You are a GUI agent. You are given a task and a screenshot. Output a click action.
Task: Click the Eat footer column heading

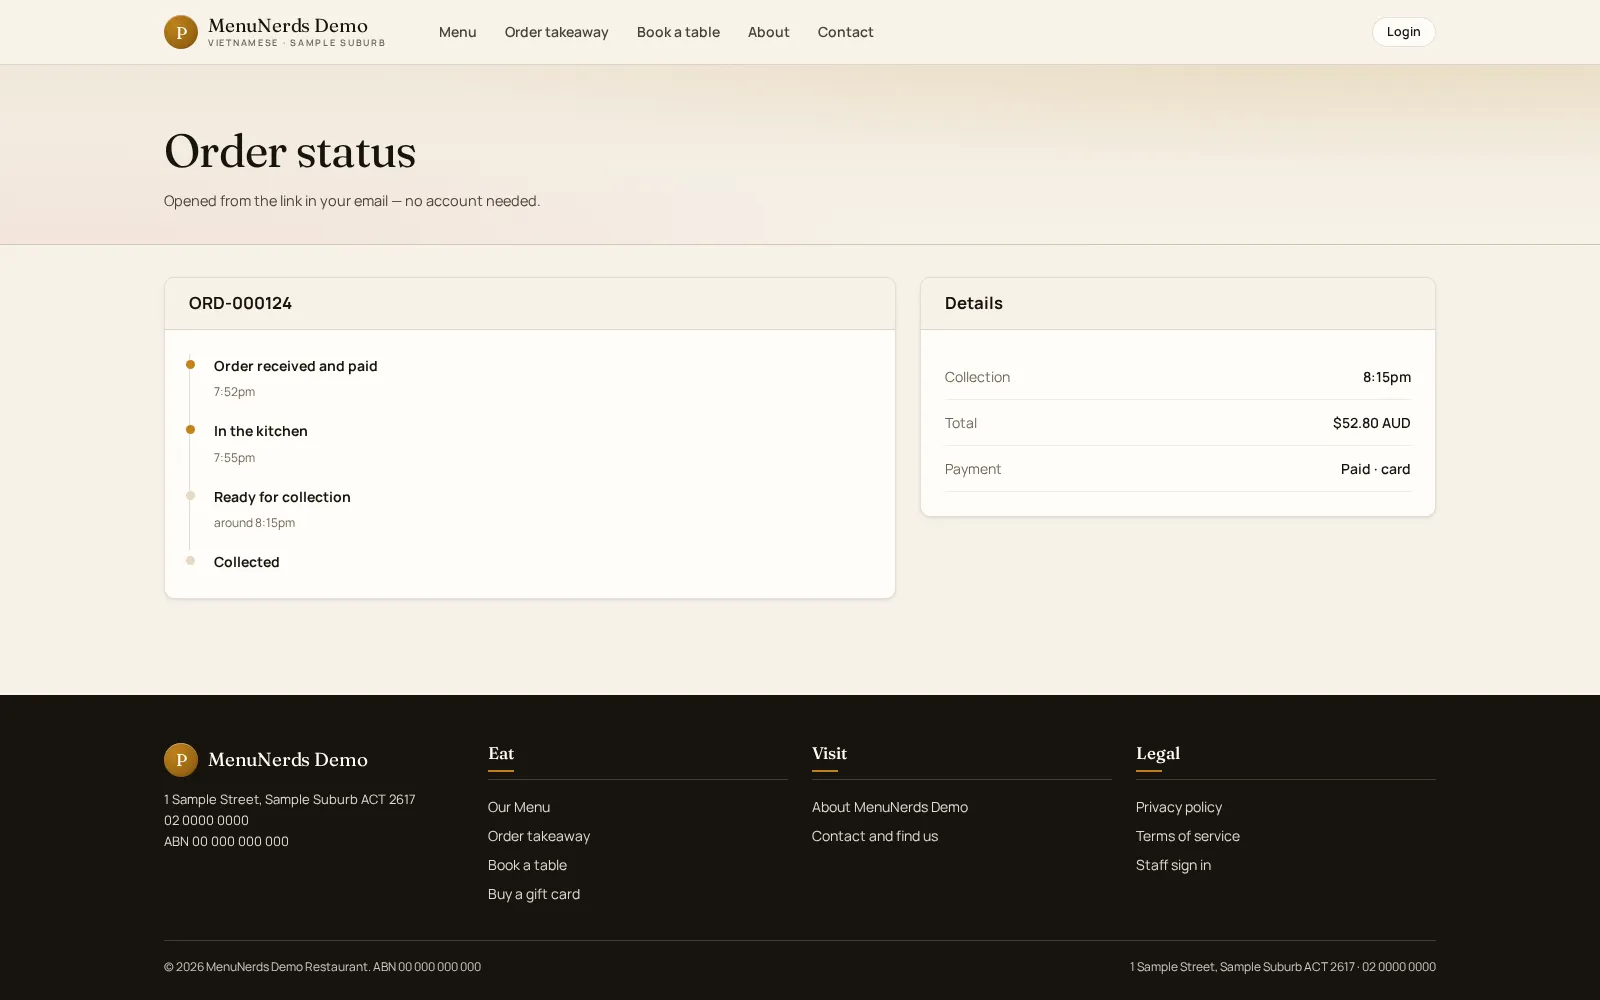[501, 753]
